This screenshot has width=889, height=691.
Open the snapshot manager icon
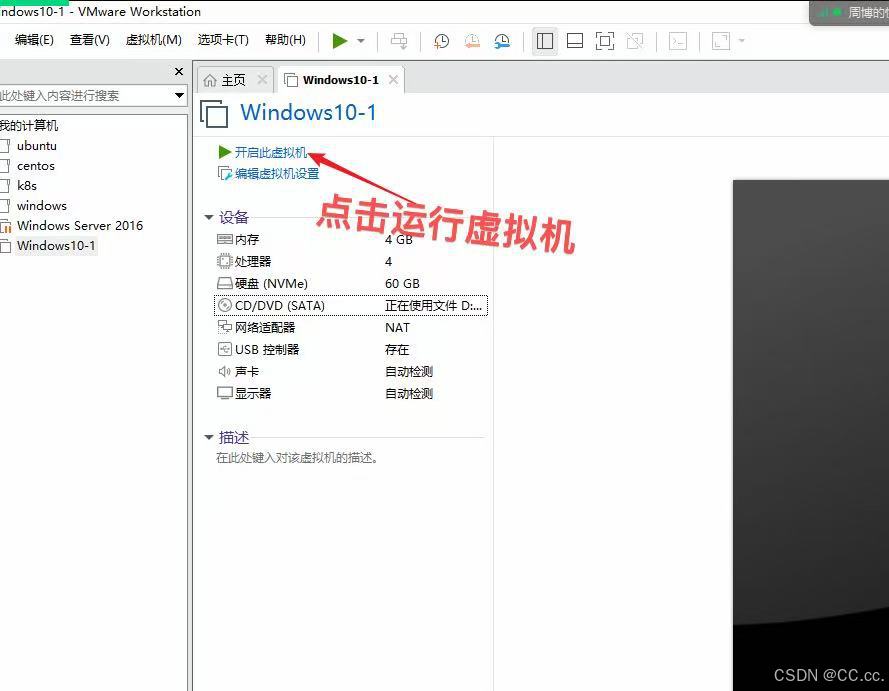coord(502,41)
